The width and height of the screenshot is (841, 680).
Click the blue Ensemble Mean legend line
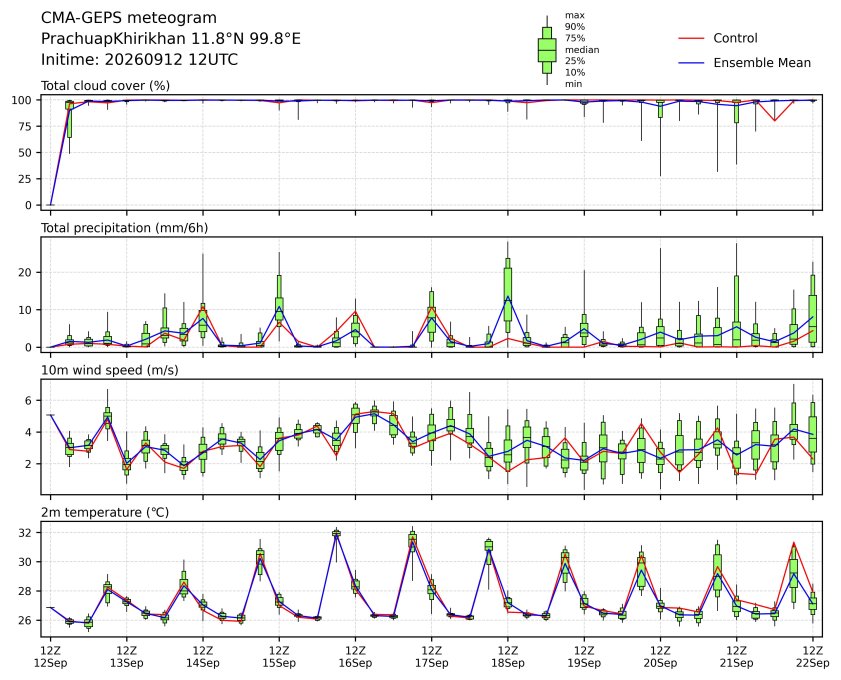point(691,63)
